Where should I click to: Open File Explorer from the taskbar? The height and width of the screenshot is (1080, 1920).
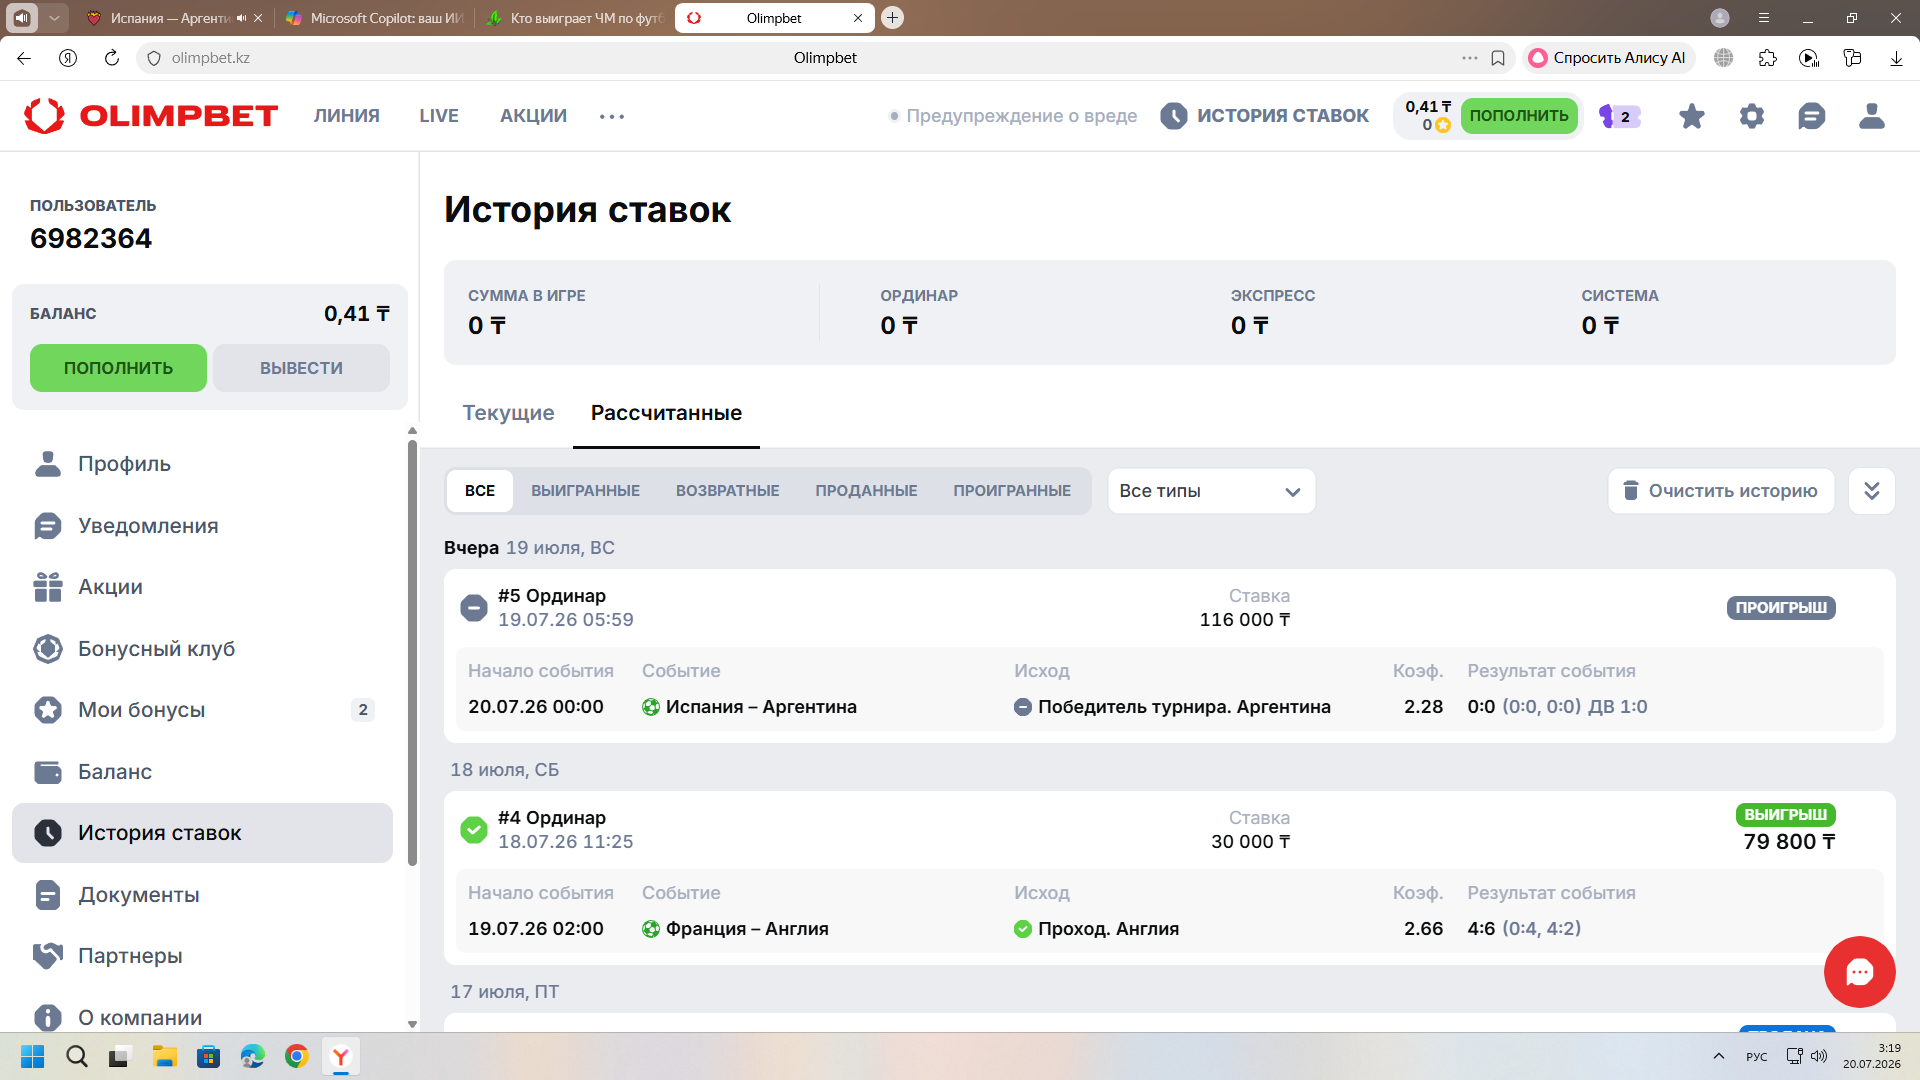click(x=165, y=1056)
